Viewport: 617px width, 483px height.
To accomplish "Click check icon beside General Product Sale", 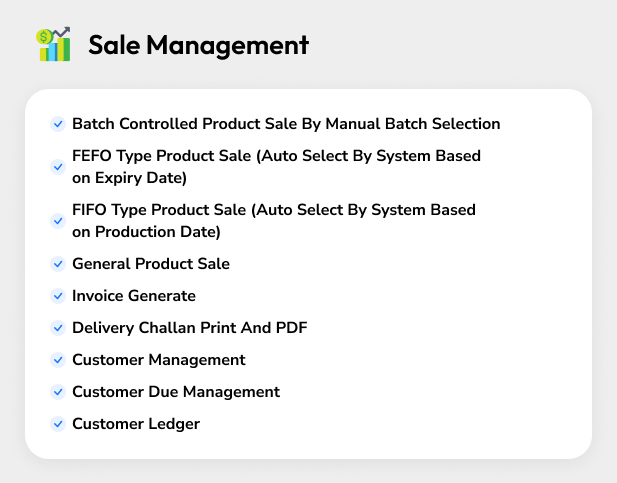I will coord(58,264).
